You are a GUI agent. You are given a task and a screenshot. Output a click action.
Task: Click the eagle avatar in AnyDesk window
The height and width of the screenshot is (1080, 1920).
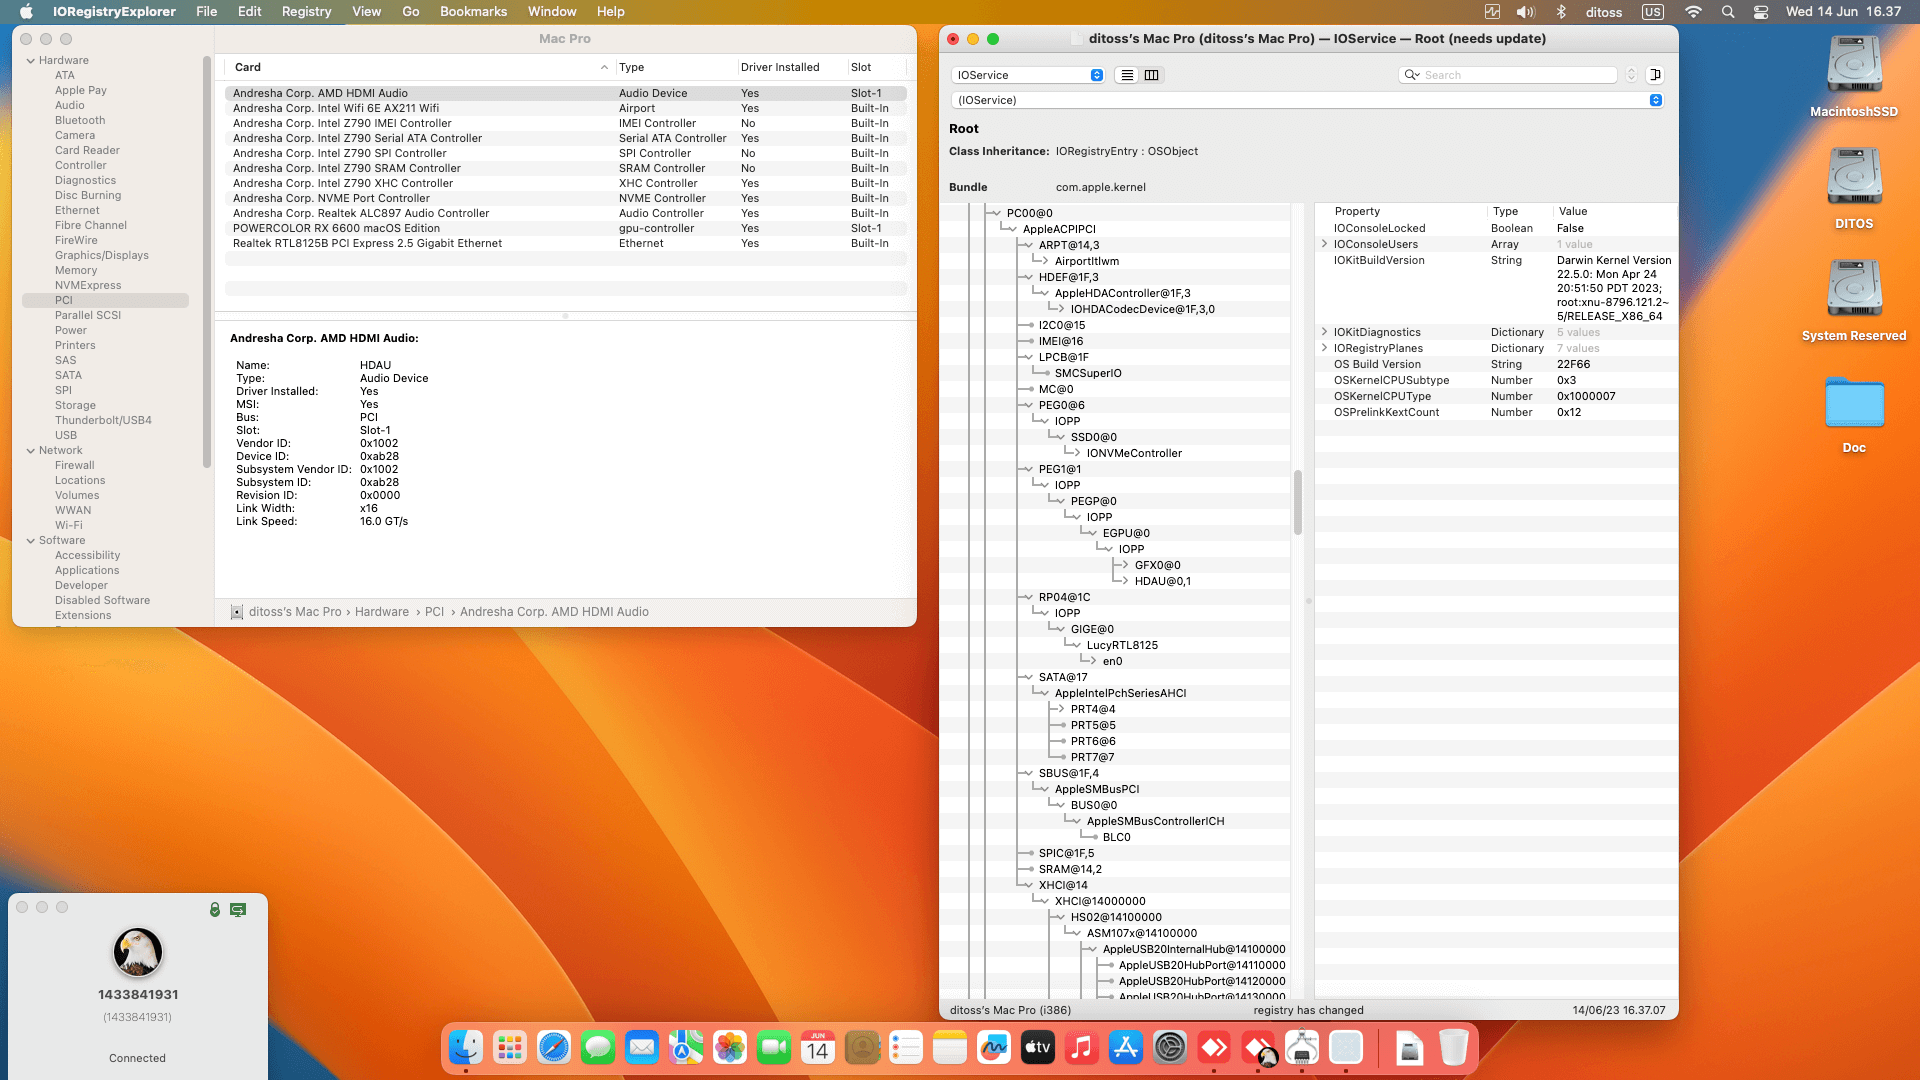[138, 951]
